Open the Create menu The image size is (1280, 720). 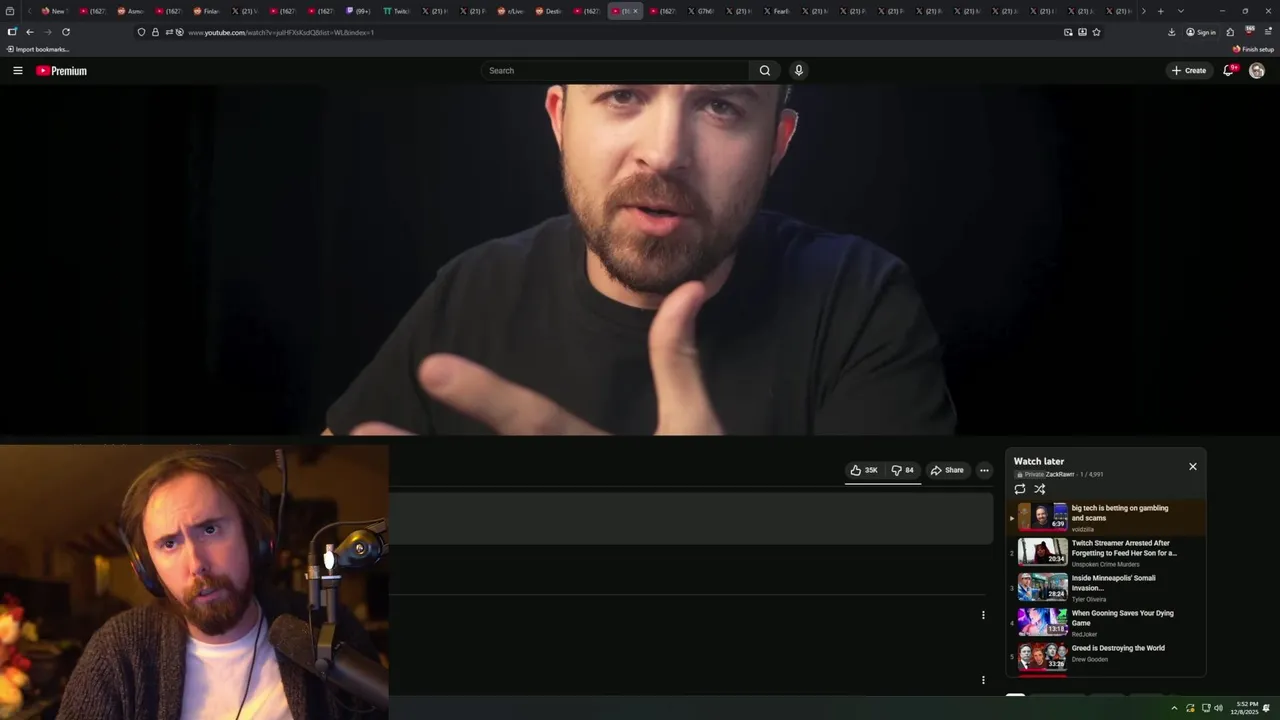coord(1189,71)
